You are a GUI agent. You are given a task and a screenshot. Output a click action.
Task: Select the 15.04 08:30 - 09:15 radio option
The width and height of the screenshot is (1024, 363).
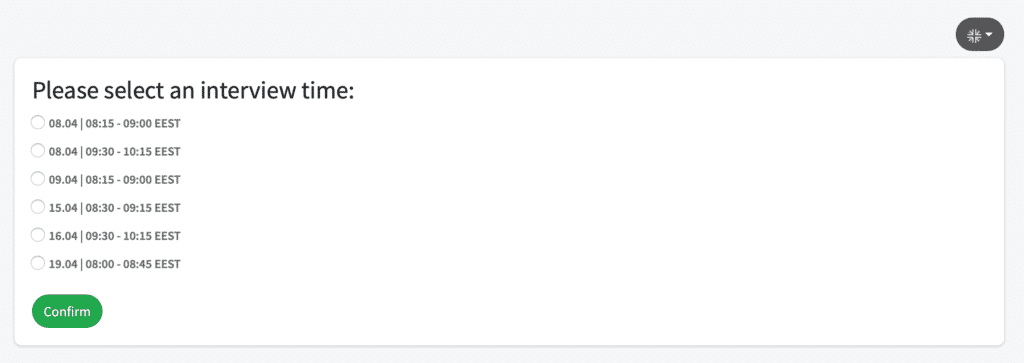pos(38,206)
